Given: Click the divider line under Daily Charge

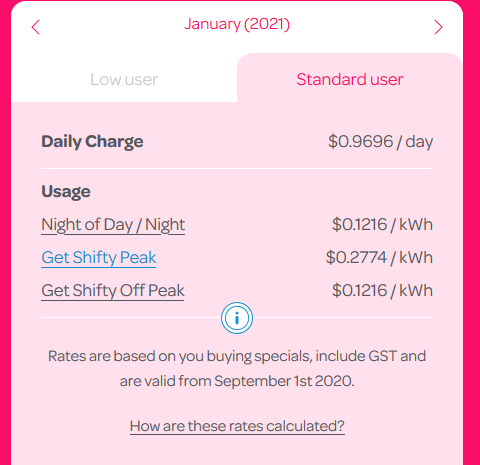Looking at the screenshot, I should click(237, 169).
